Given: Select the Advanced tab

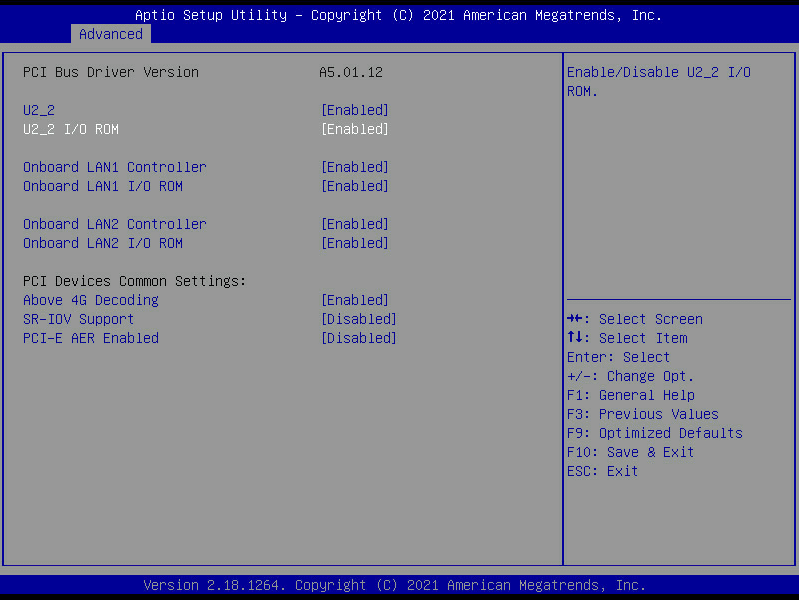Looking at the screenshot, I should tap(111, 34).
